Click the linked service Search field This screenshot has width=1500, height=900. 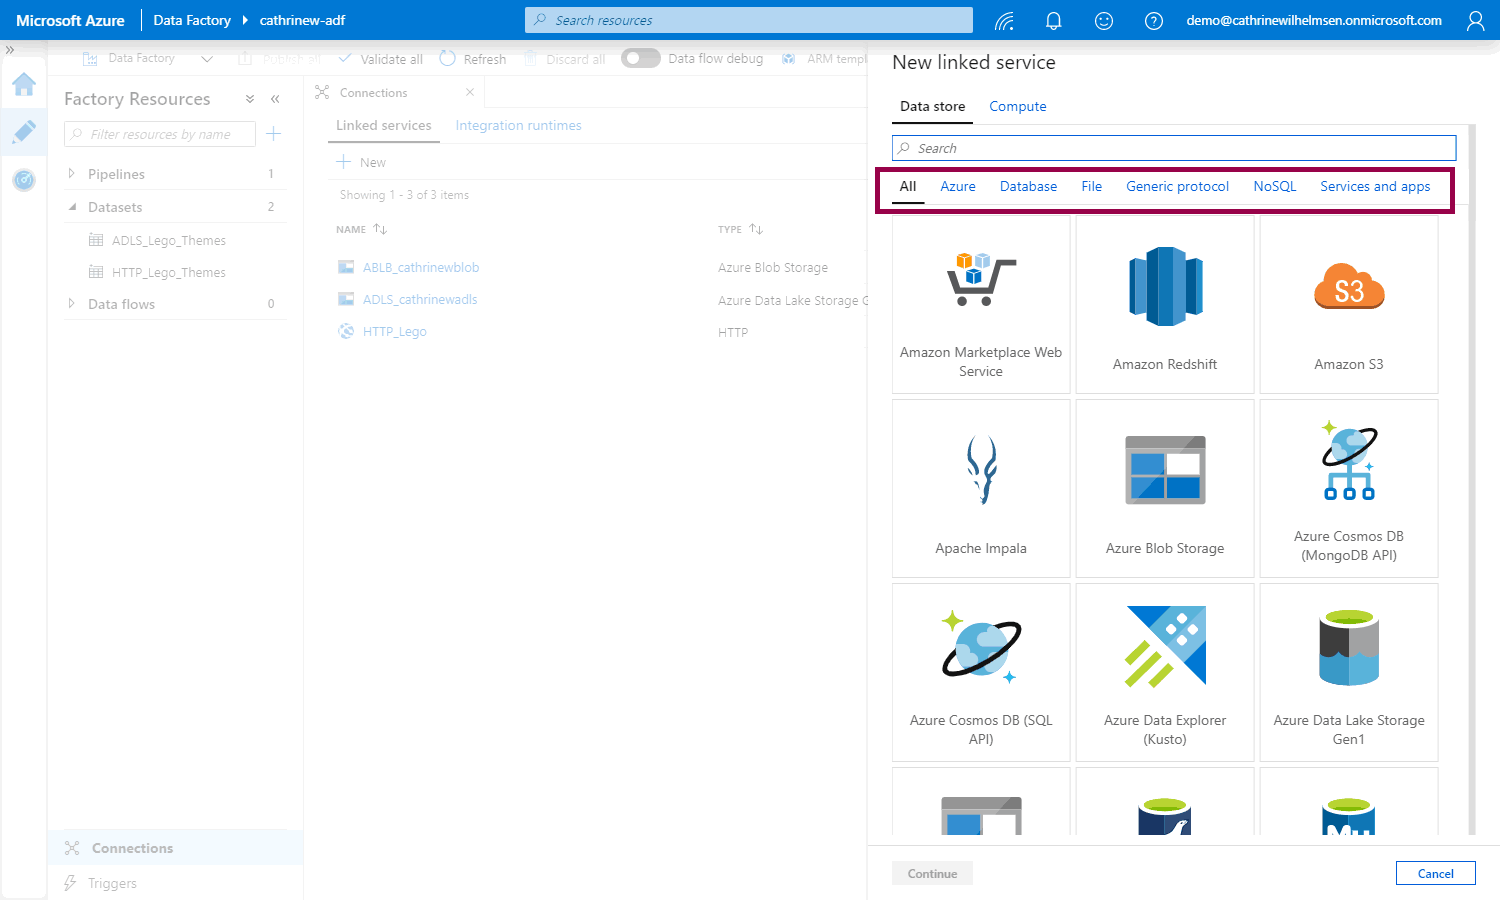pyautogui.click(x=1173, y=148)
